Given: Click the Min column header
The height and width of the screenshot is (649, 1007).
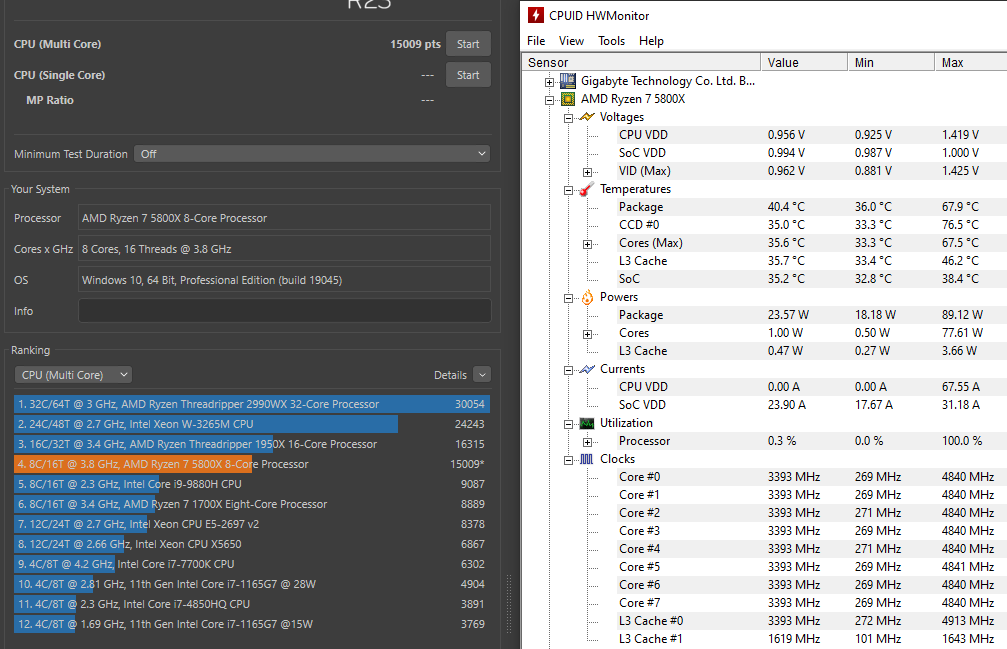Looking at the screenshot, I should pyautogui.click(x=891, y=62).
